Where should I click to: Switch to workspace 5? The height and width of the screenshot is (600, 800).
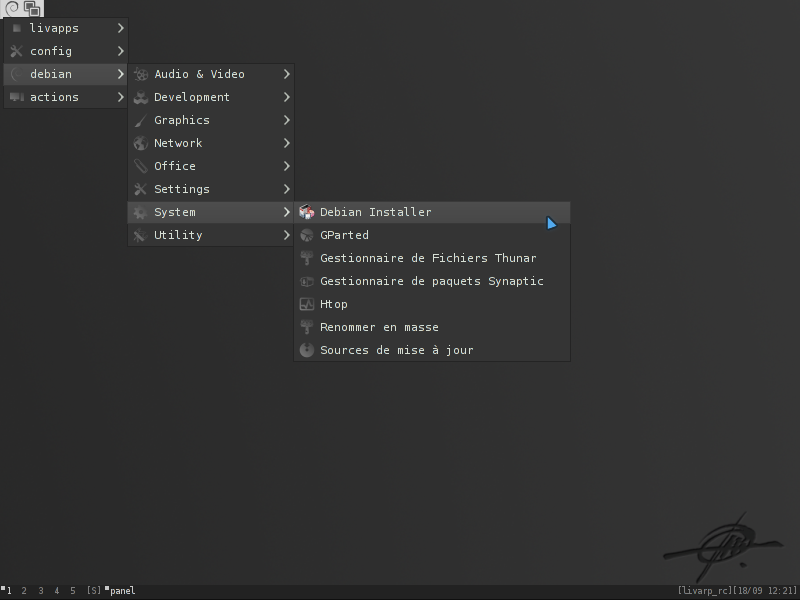[73, 591]
